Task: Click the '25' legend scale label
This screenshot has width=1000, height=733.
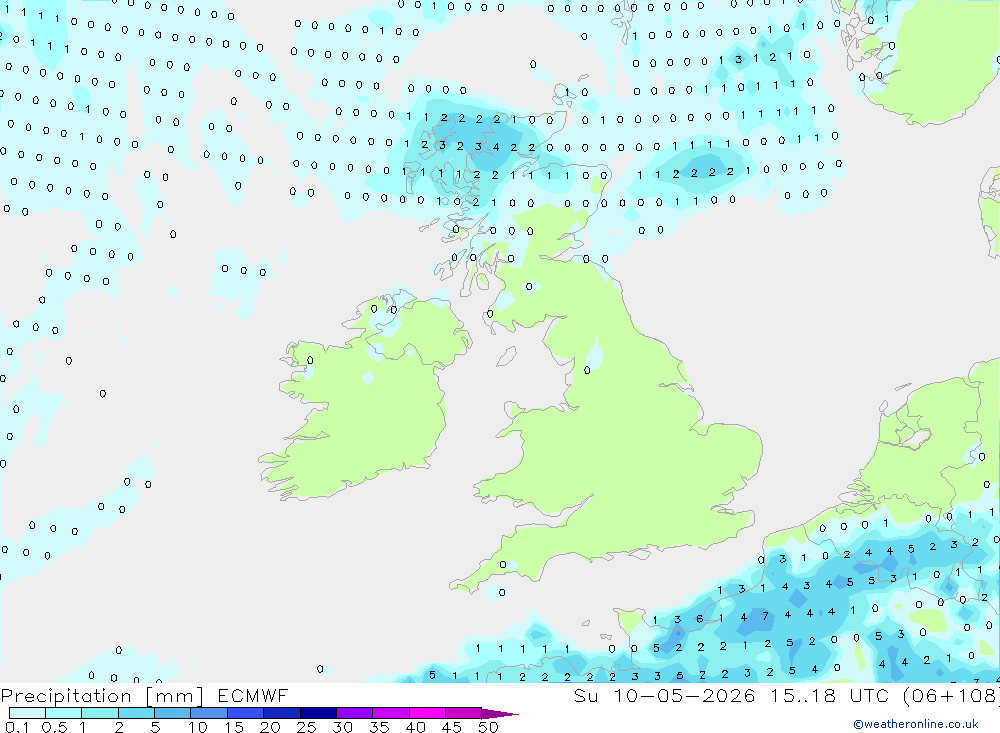Action: coord(306,727)
